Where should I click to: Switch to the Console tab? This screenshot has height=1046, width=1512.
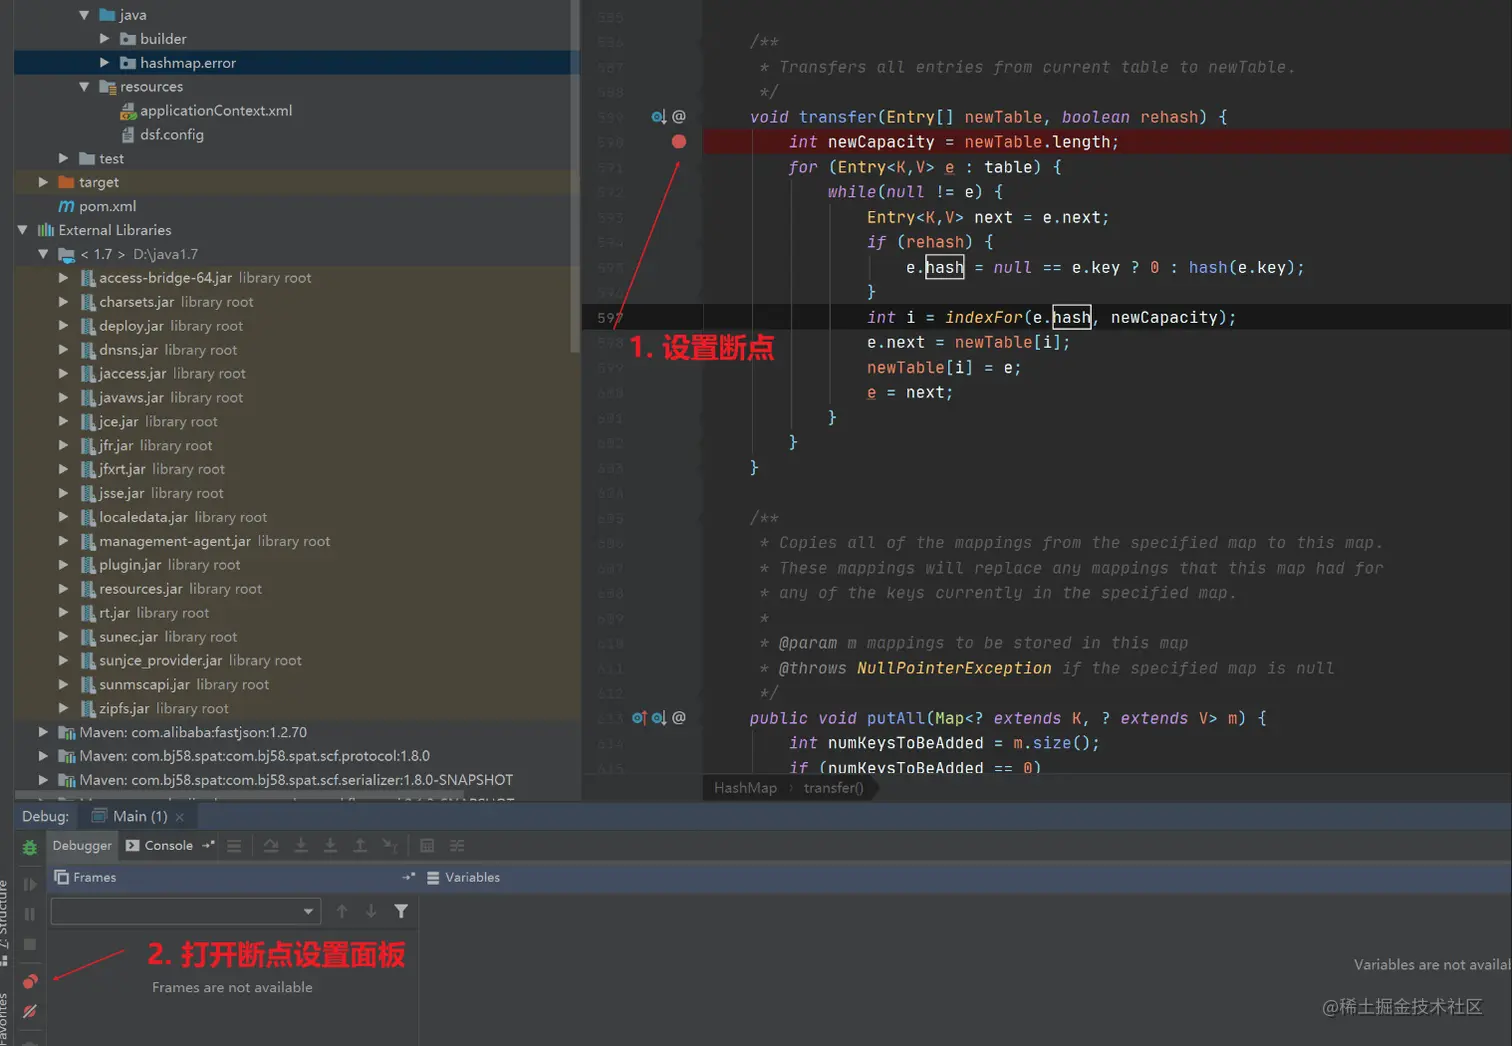[159, 845]
